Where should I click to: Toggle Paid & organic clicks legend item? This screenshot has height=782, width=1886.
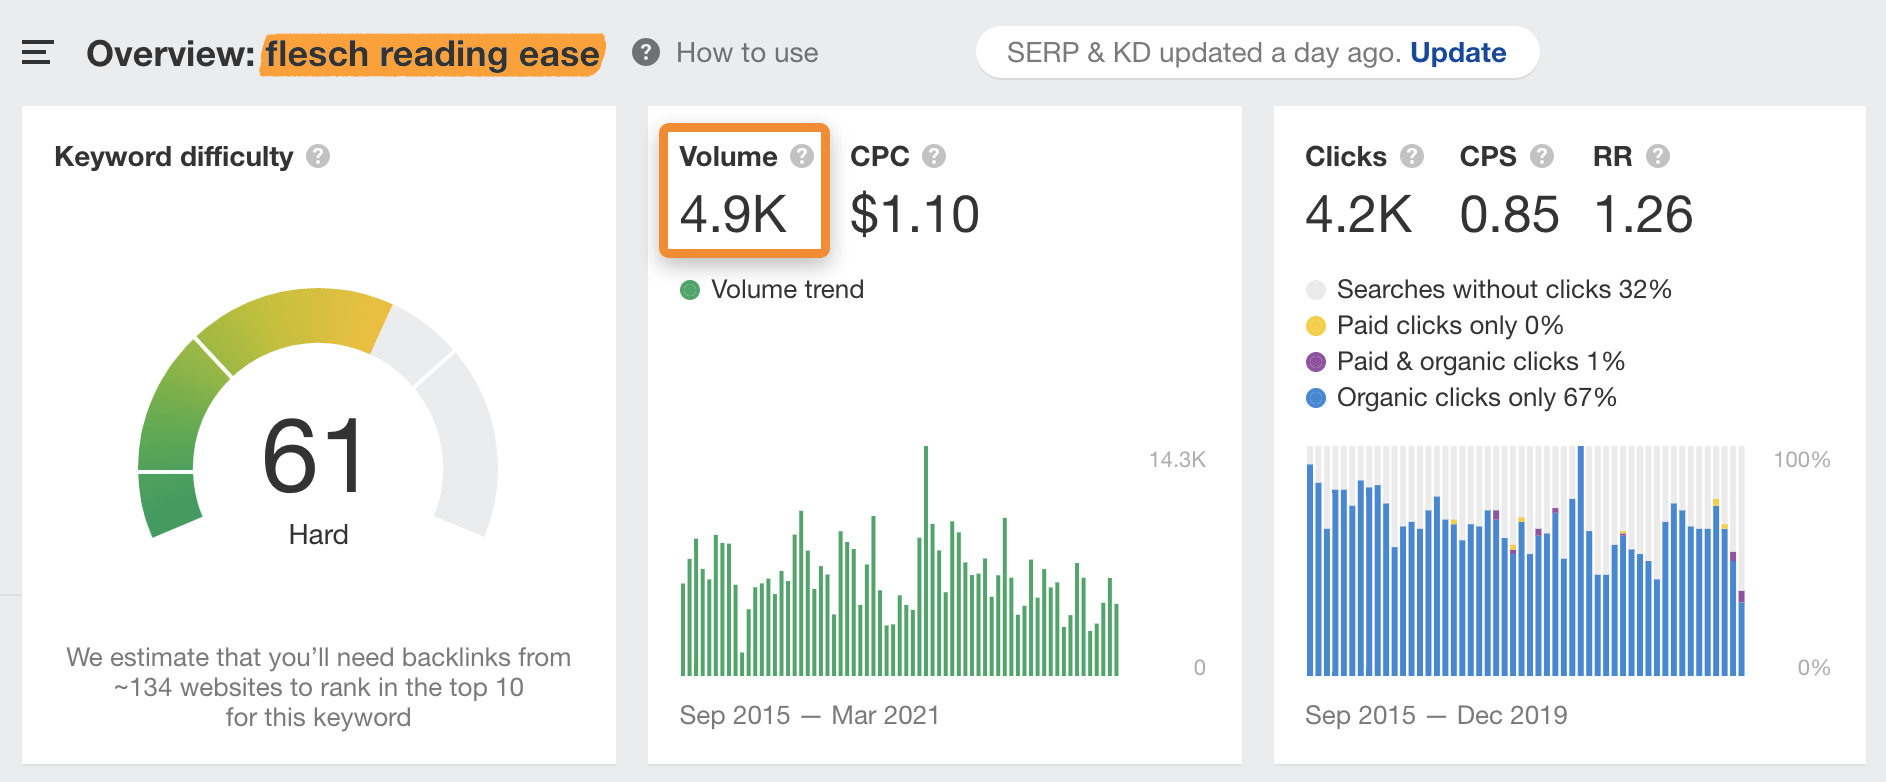tap(1316, 362)
